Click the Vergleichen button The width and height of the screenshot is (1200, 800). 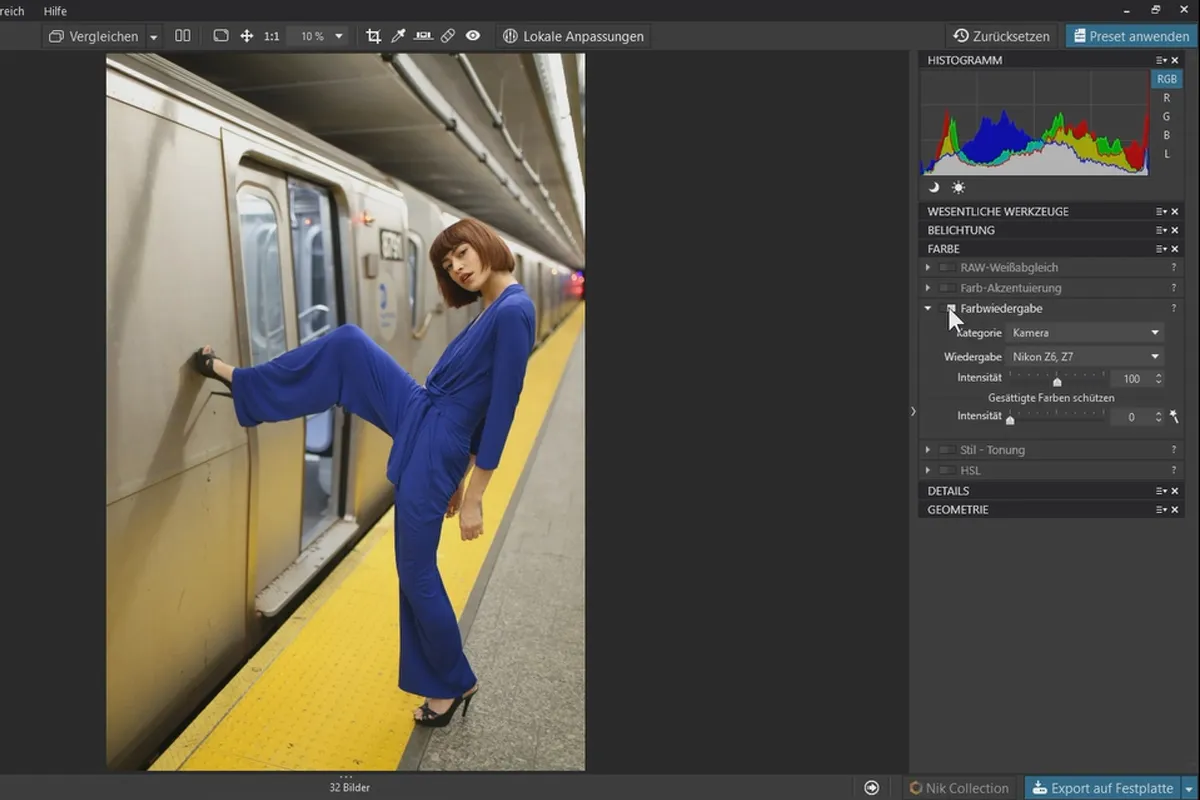pos(94,36)
